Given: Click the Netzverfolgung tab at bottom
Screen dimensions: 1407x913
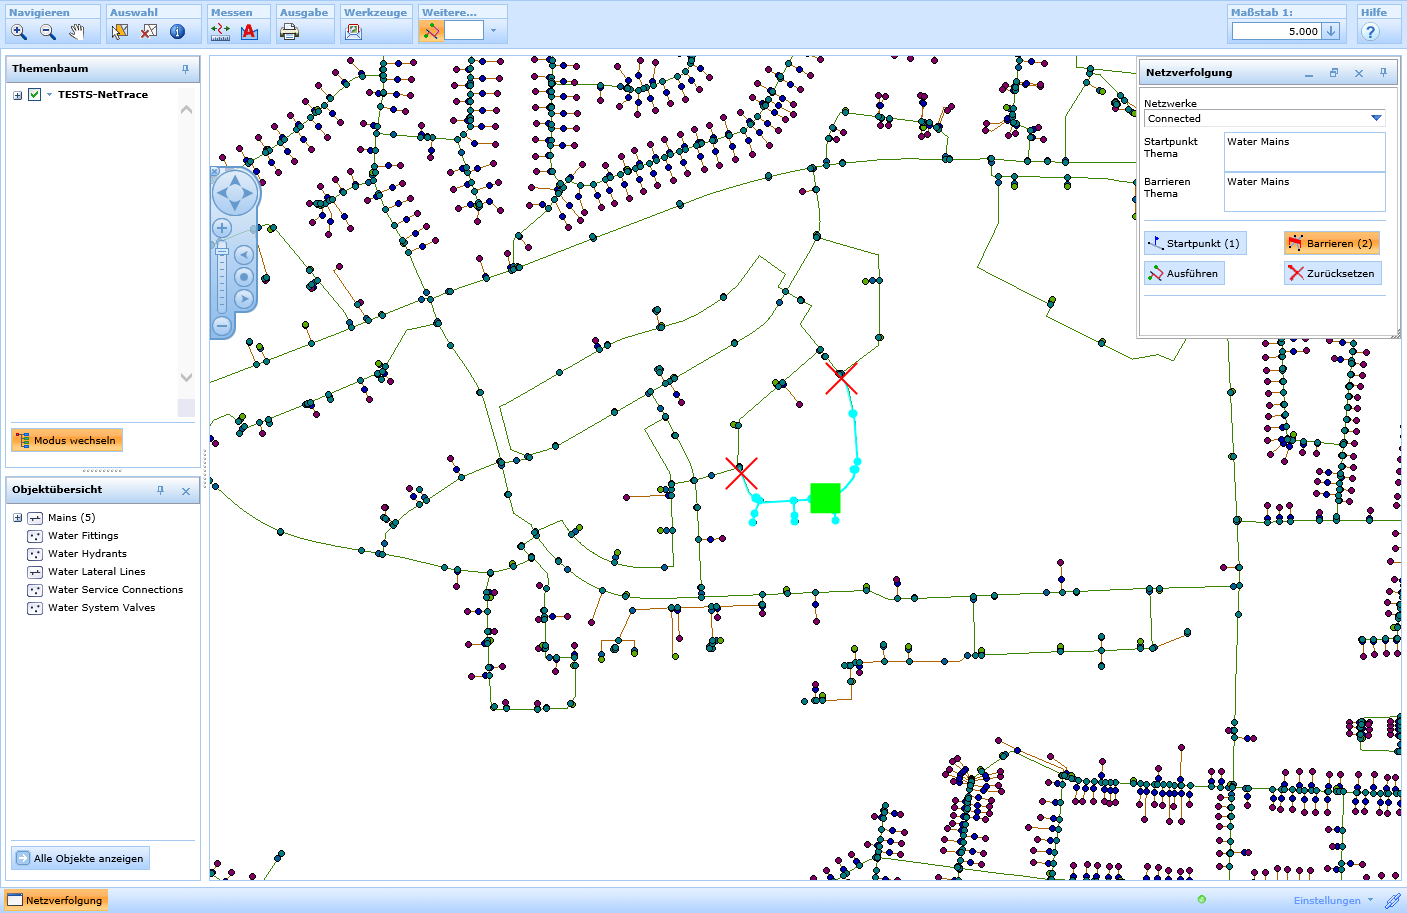Looking at the screenshot, I should pos(56,900).
